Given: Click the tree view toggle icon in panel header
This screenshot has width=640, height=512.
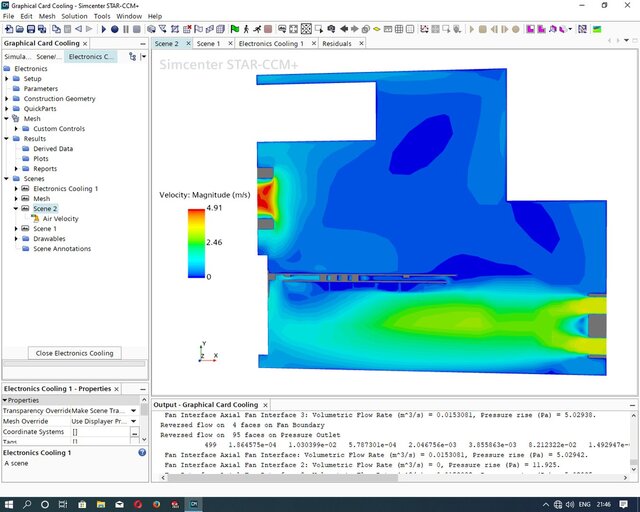Looking at the screenshot, I should (132, 56).
